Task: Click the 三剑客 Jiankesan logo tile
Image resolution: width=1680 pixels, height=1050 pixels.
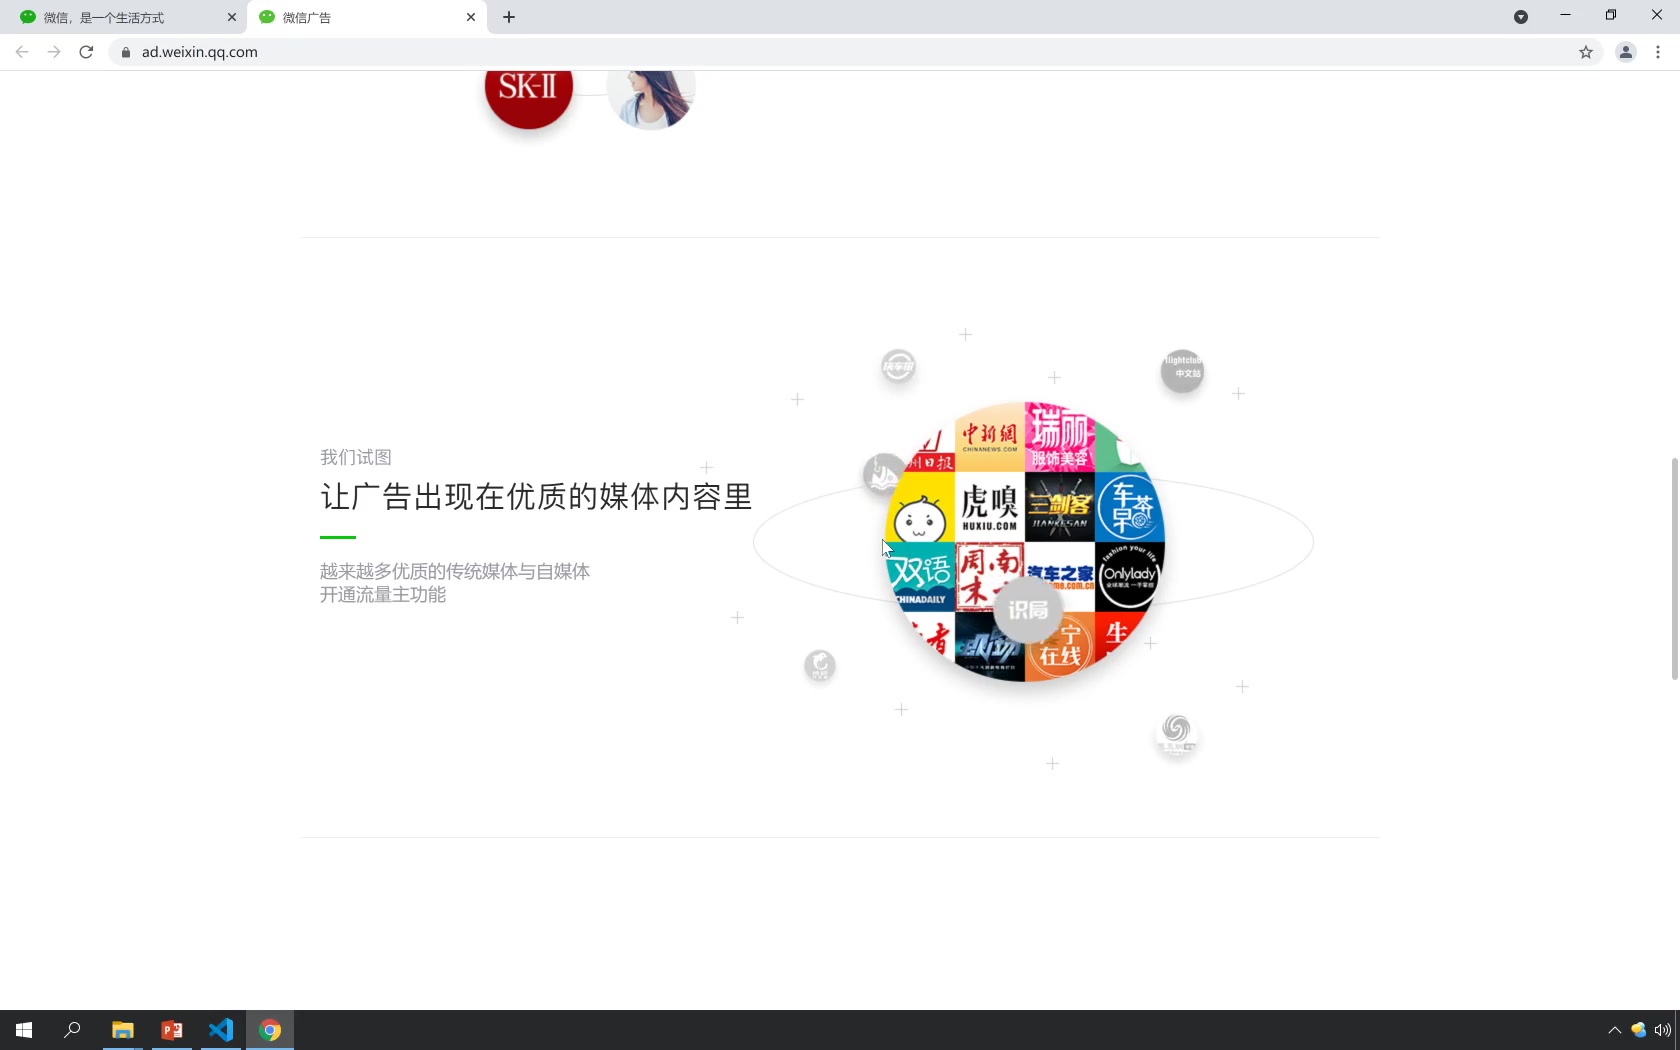Action: (x=1060, y=506)
